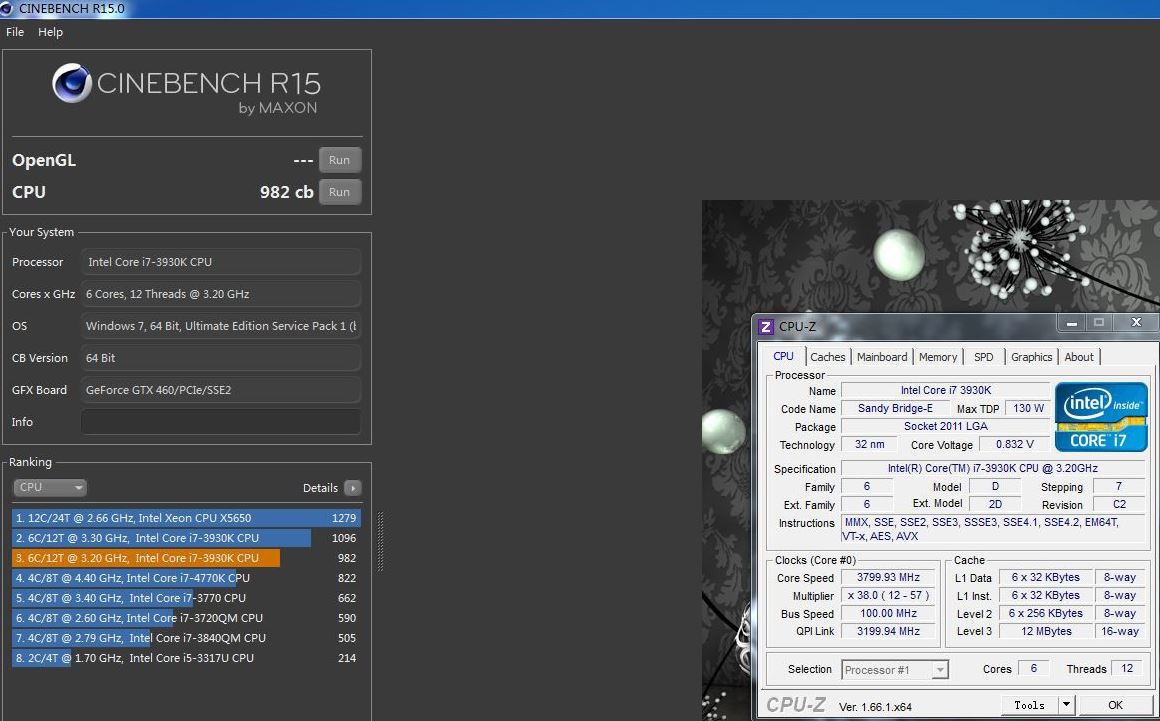Viewport: 1160px width, 721px height.
Task: Switch to the Caches tab
Action: [827, 357]
